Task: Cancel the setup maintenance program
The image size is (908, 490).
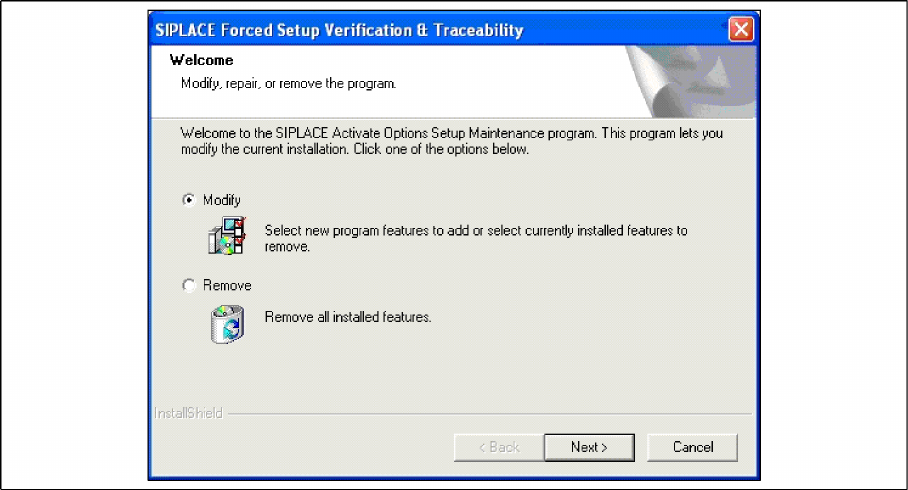Action: (693, 448)
